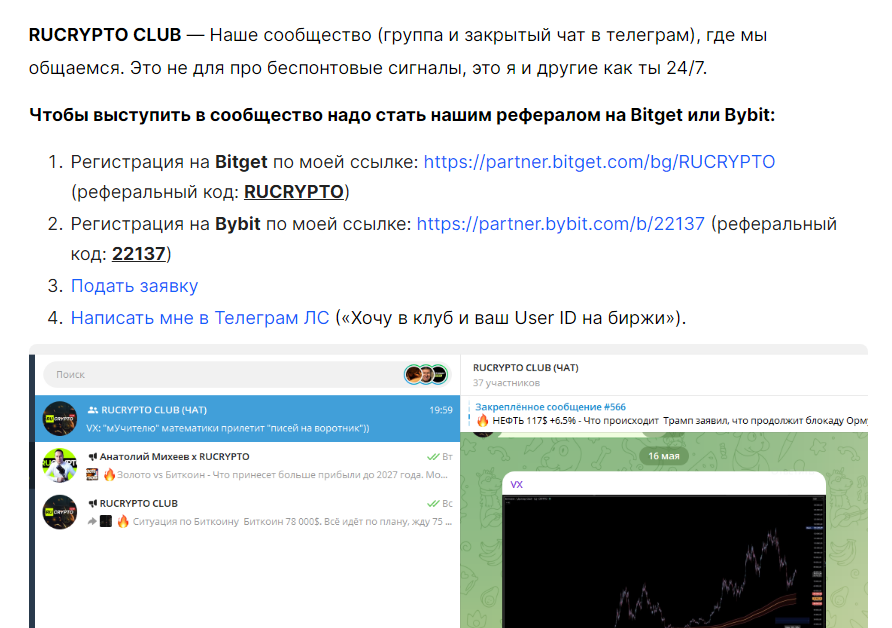
Task: Click RUCRYPTO CLUB (ЧАТ) avatar in chat list
Action: 60,419
